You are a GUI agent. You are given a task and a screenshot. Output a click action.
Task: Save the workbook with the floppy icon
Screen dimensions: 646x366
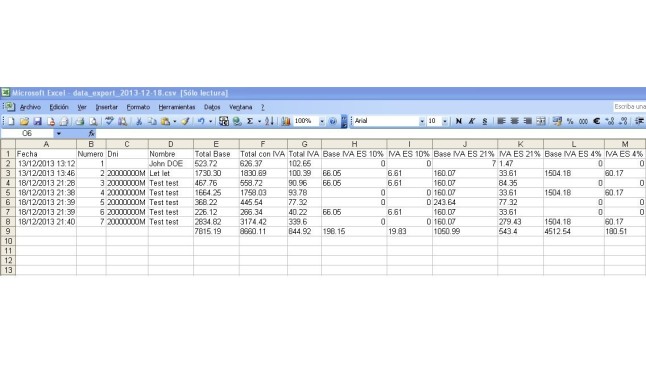(37, 121)
